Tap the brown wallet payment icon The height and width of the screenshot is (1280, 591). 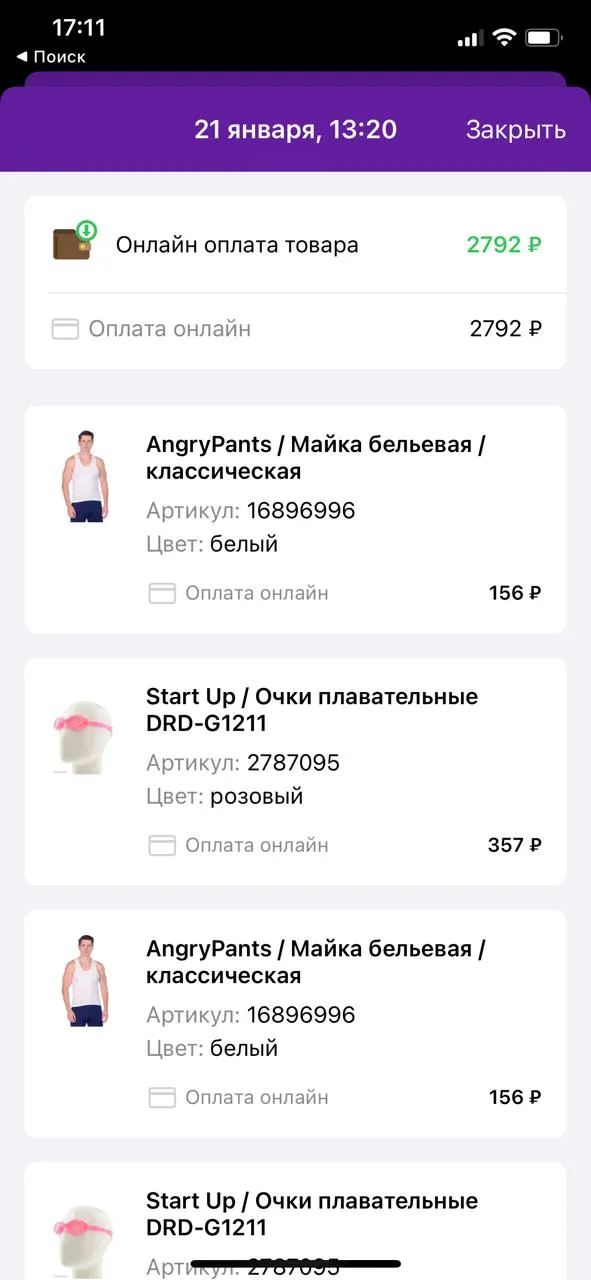(74, 242)
